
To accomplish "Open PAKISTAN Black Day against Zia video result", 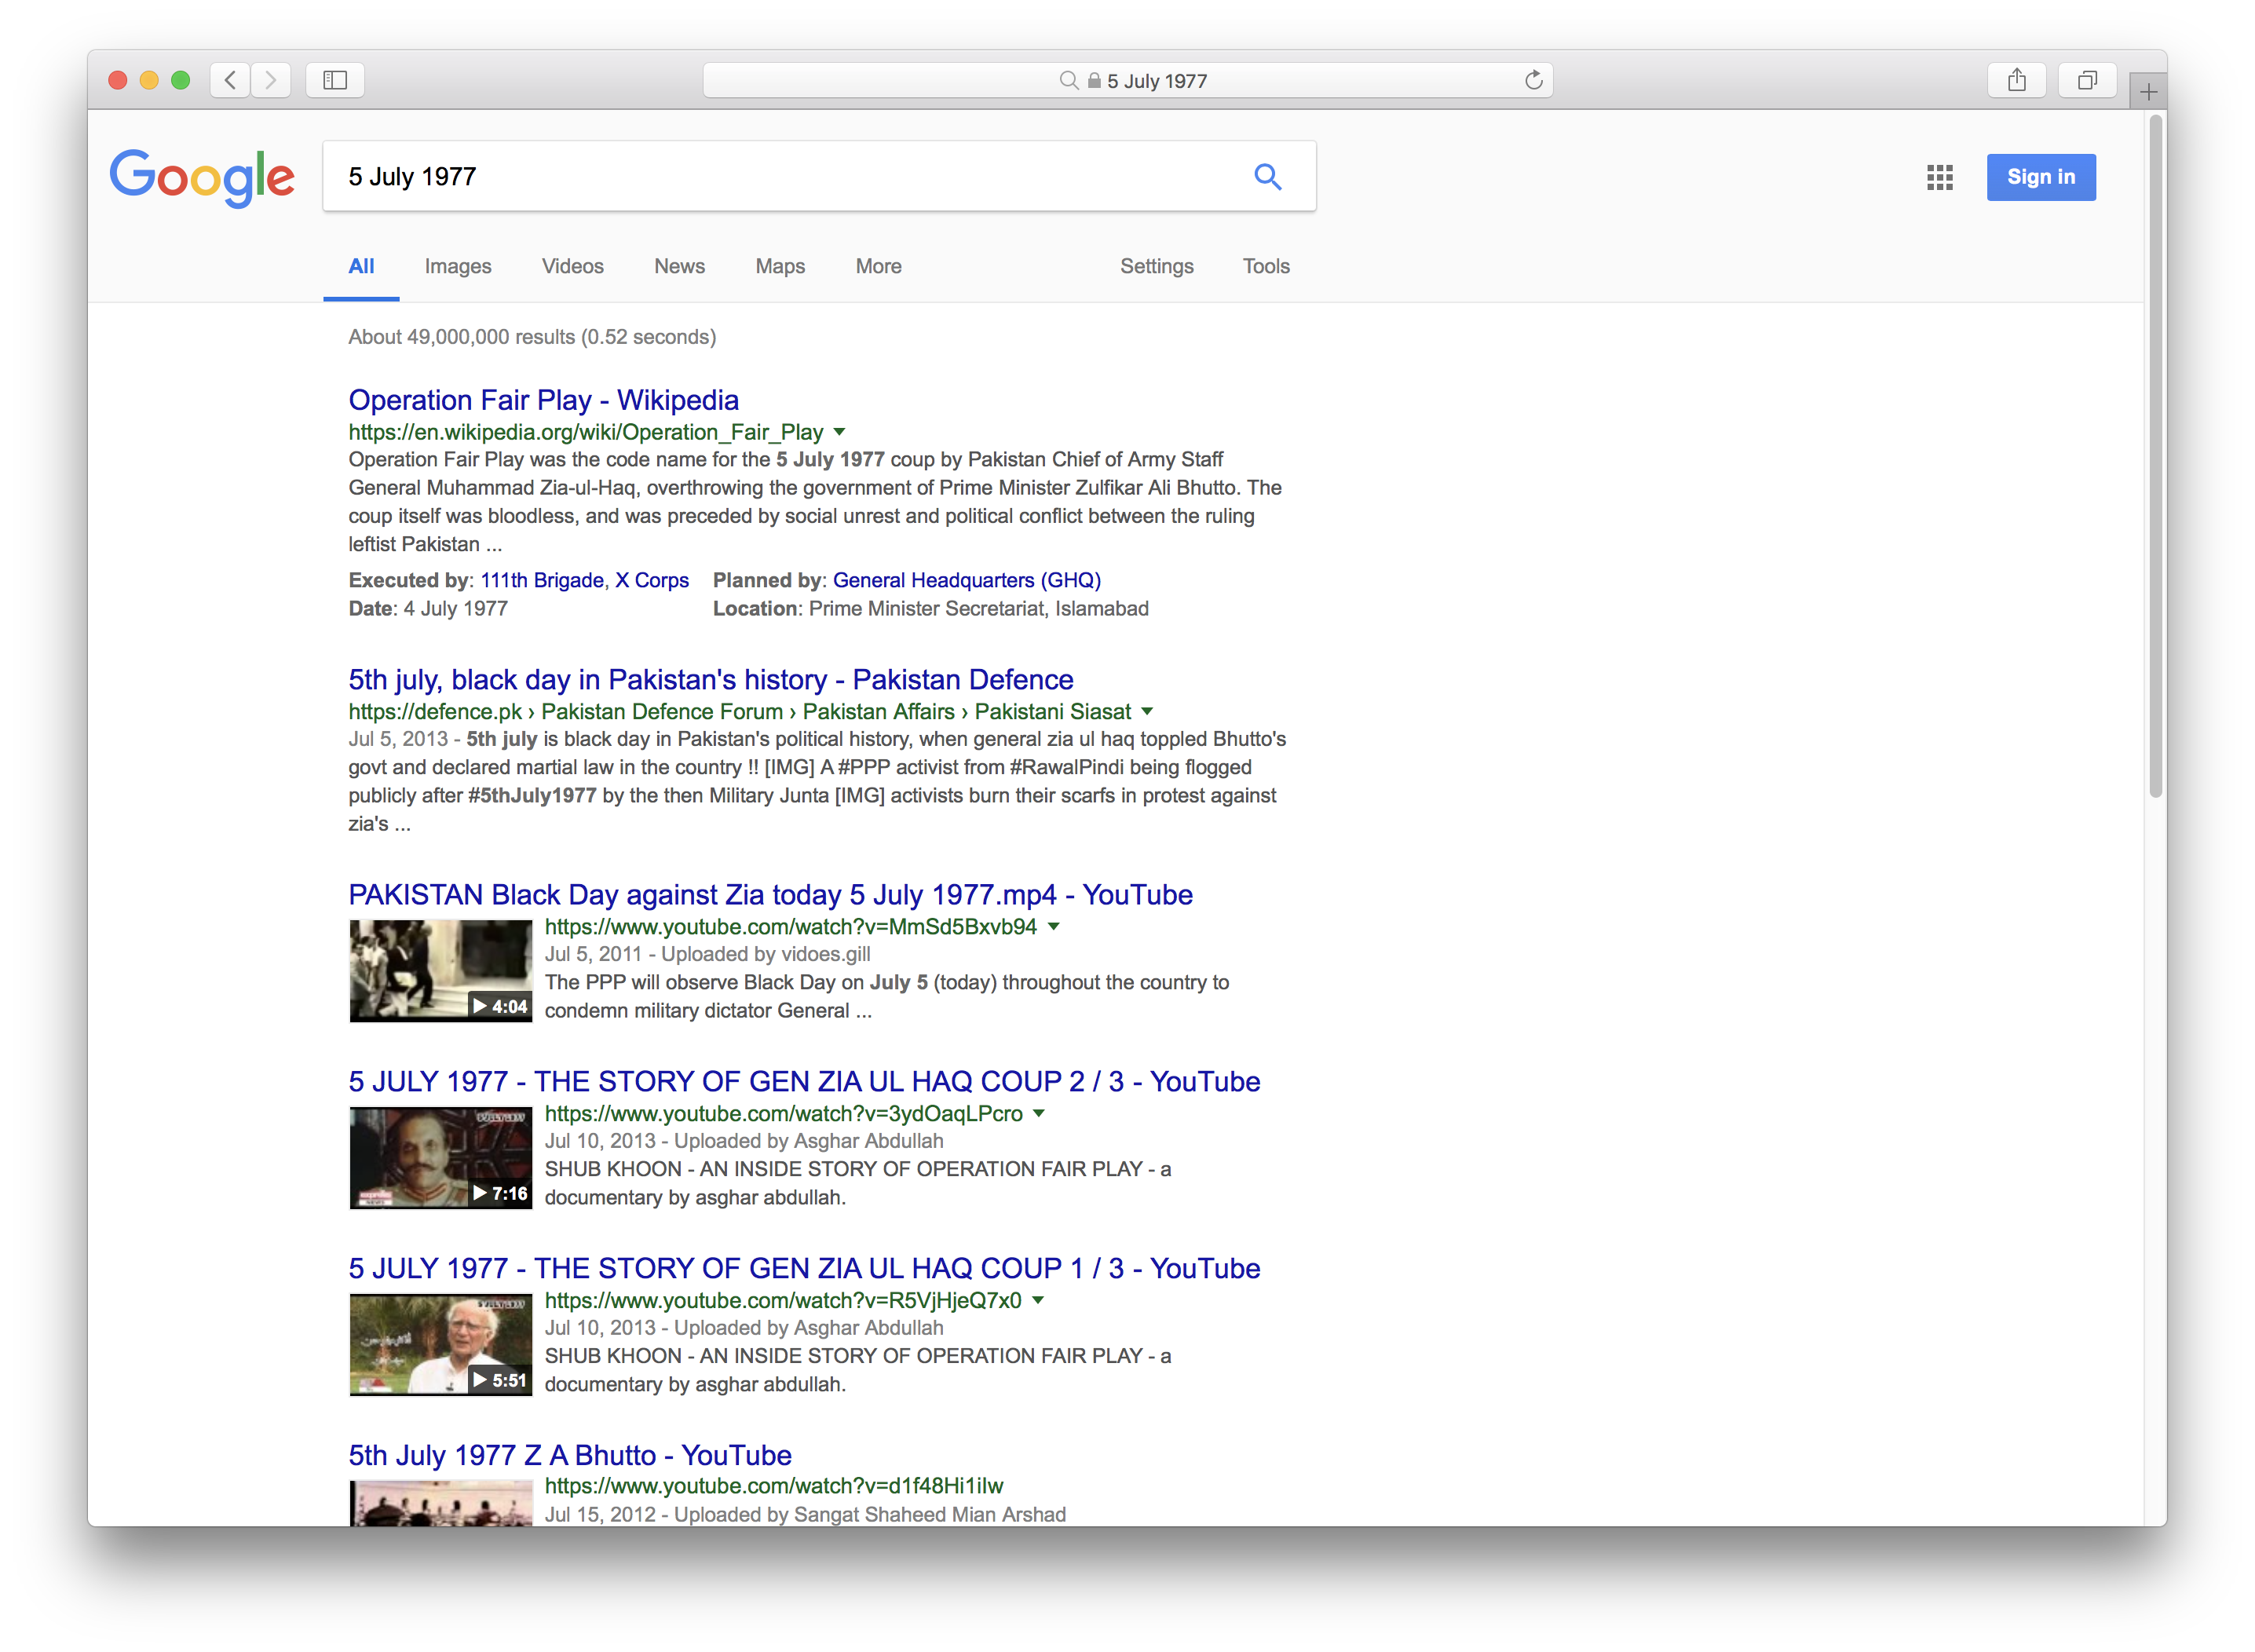I will click(770, 895).
